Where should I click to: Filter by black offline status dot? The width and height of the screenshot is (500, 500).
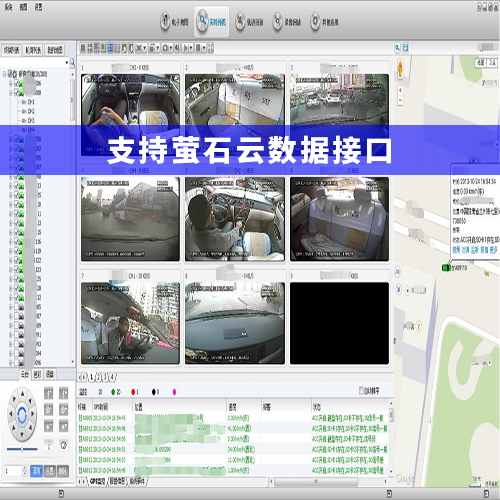coord(154,392)
